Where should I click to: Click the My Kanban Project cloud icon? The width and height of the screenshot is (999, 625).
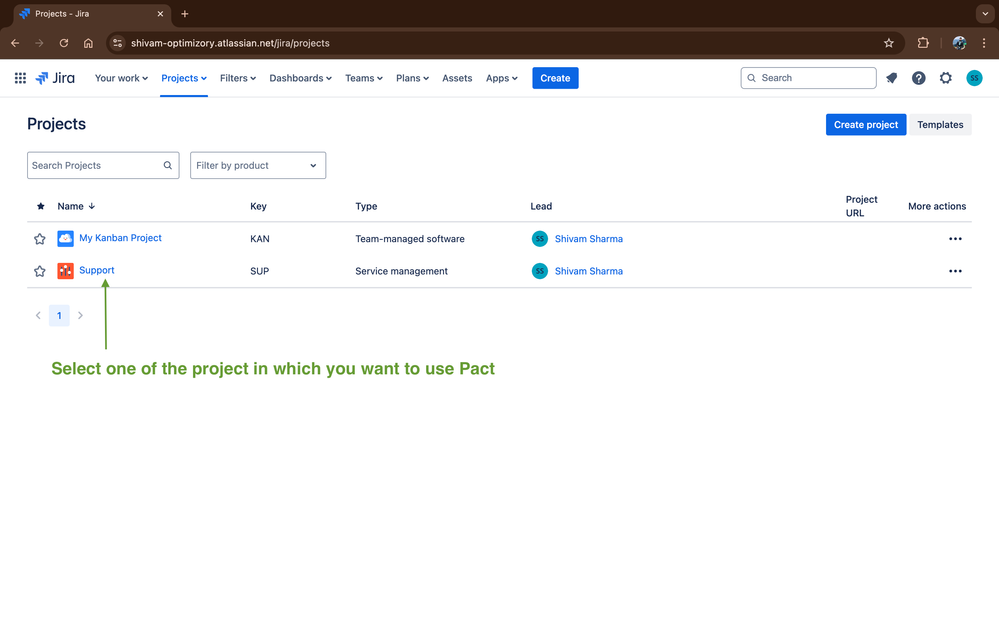65,238
